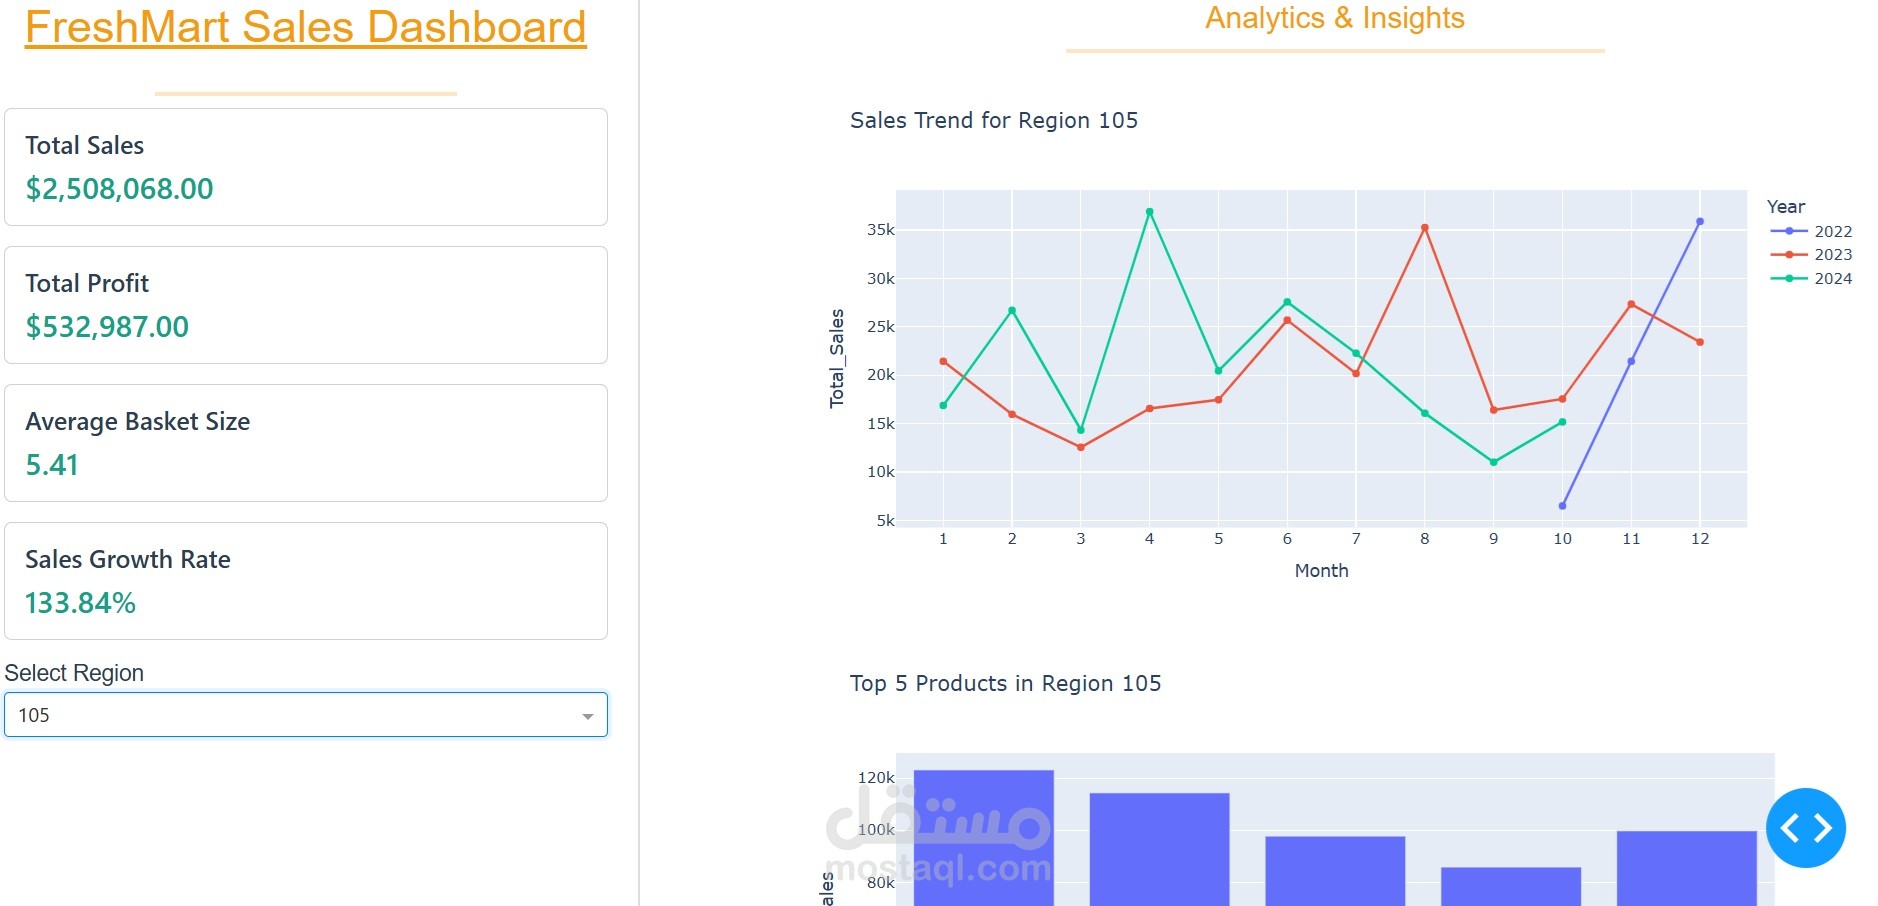
Task: Click the 2024 data point at month 4
Action: coord(1150,212)
